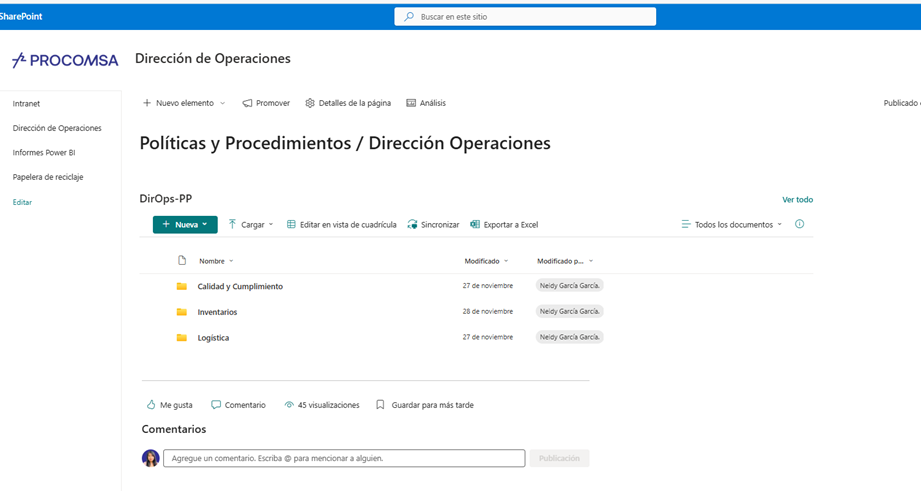Go to Papelera de reciclaje
This screenshot has width=921, height=491.
click(x=48, y=177)
